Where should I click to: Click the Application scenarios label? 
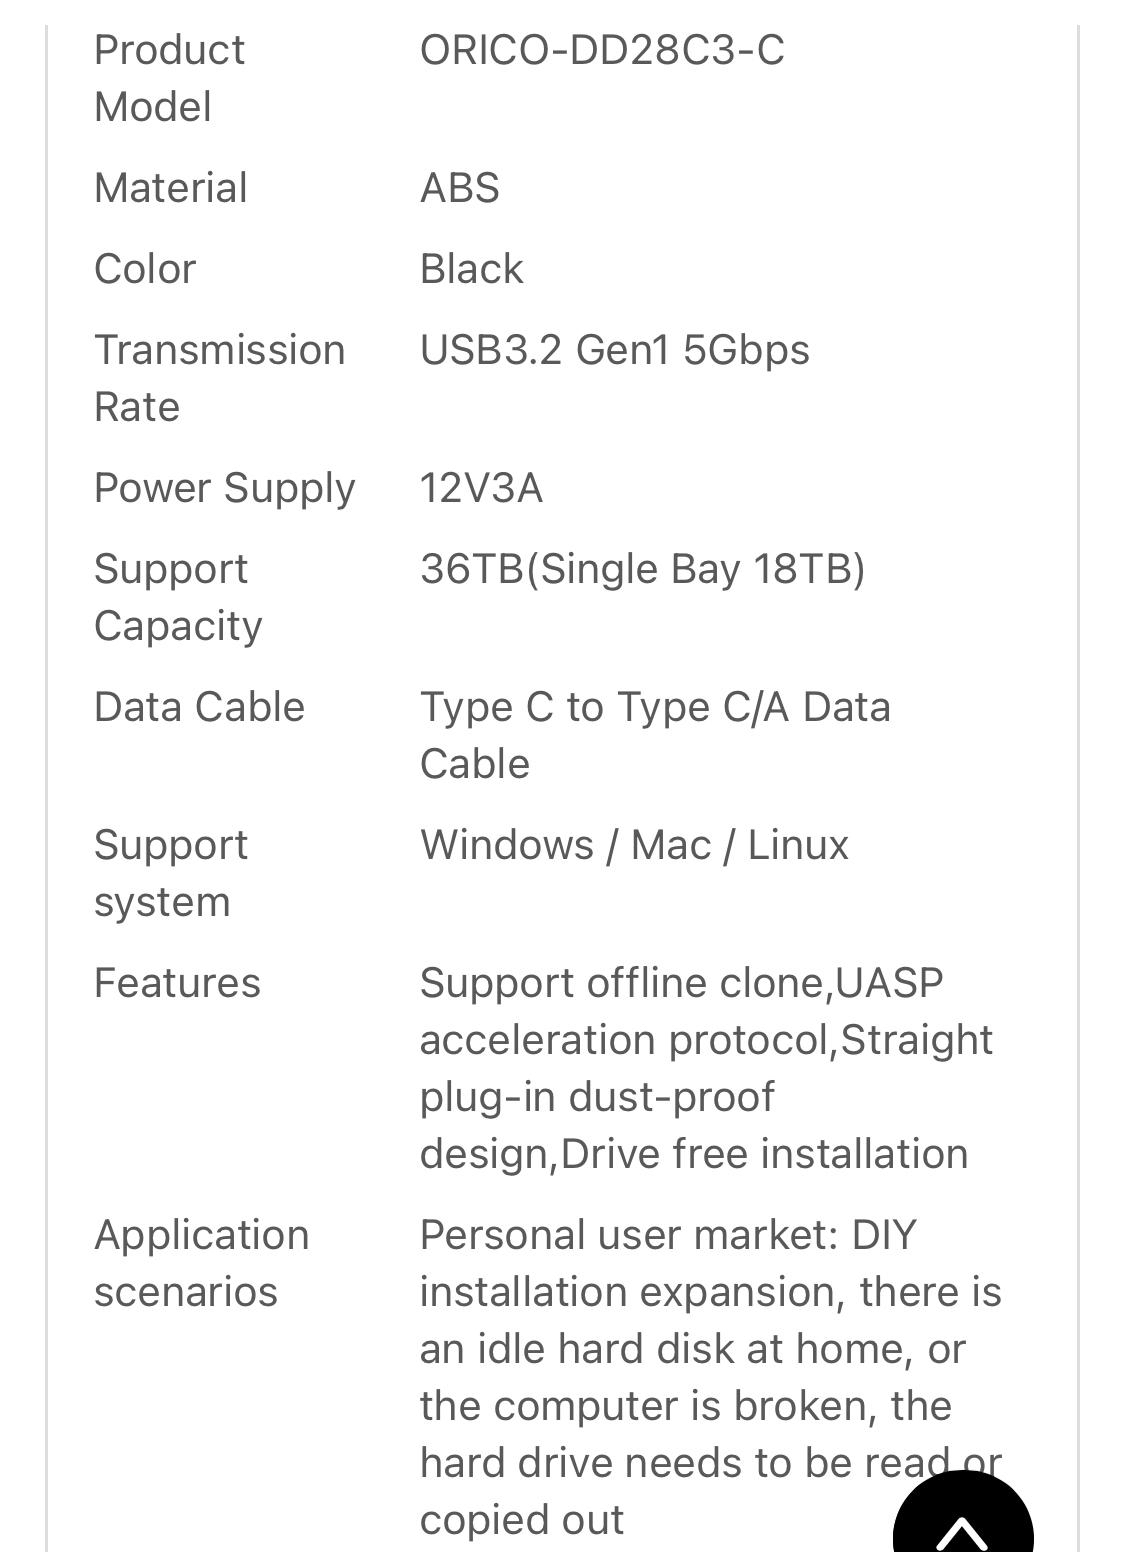(x=201, y=1263)
